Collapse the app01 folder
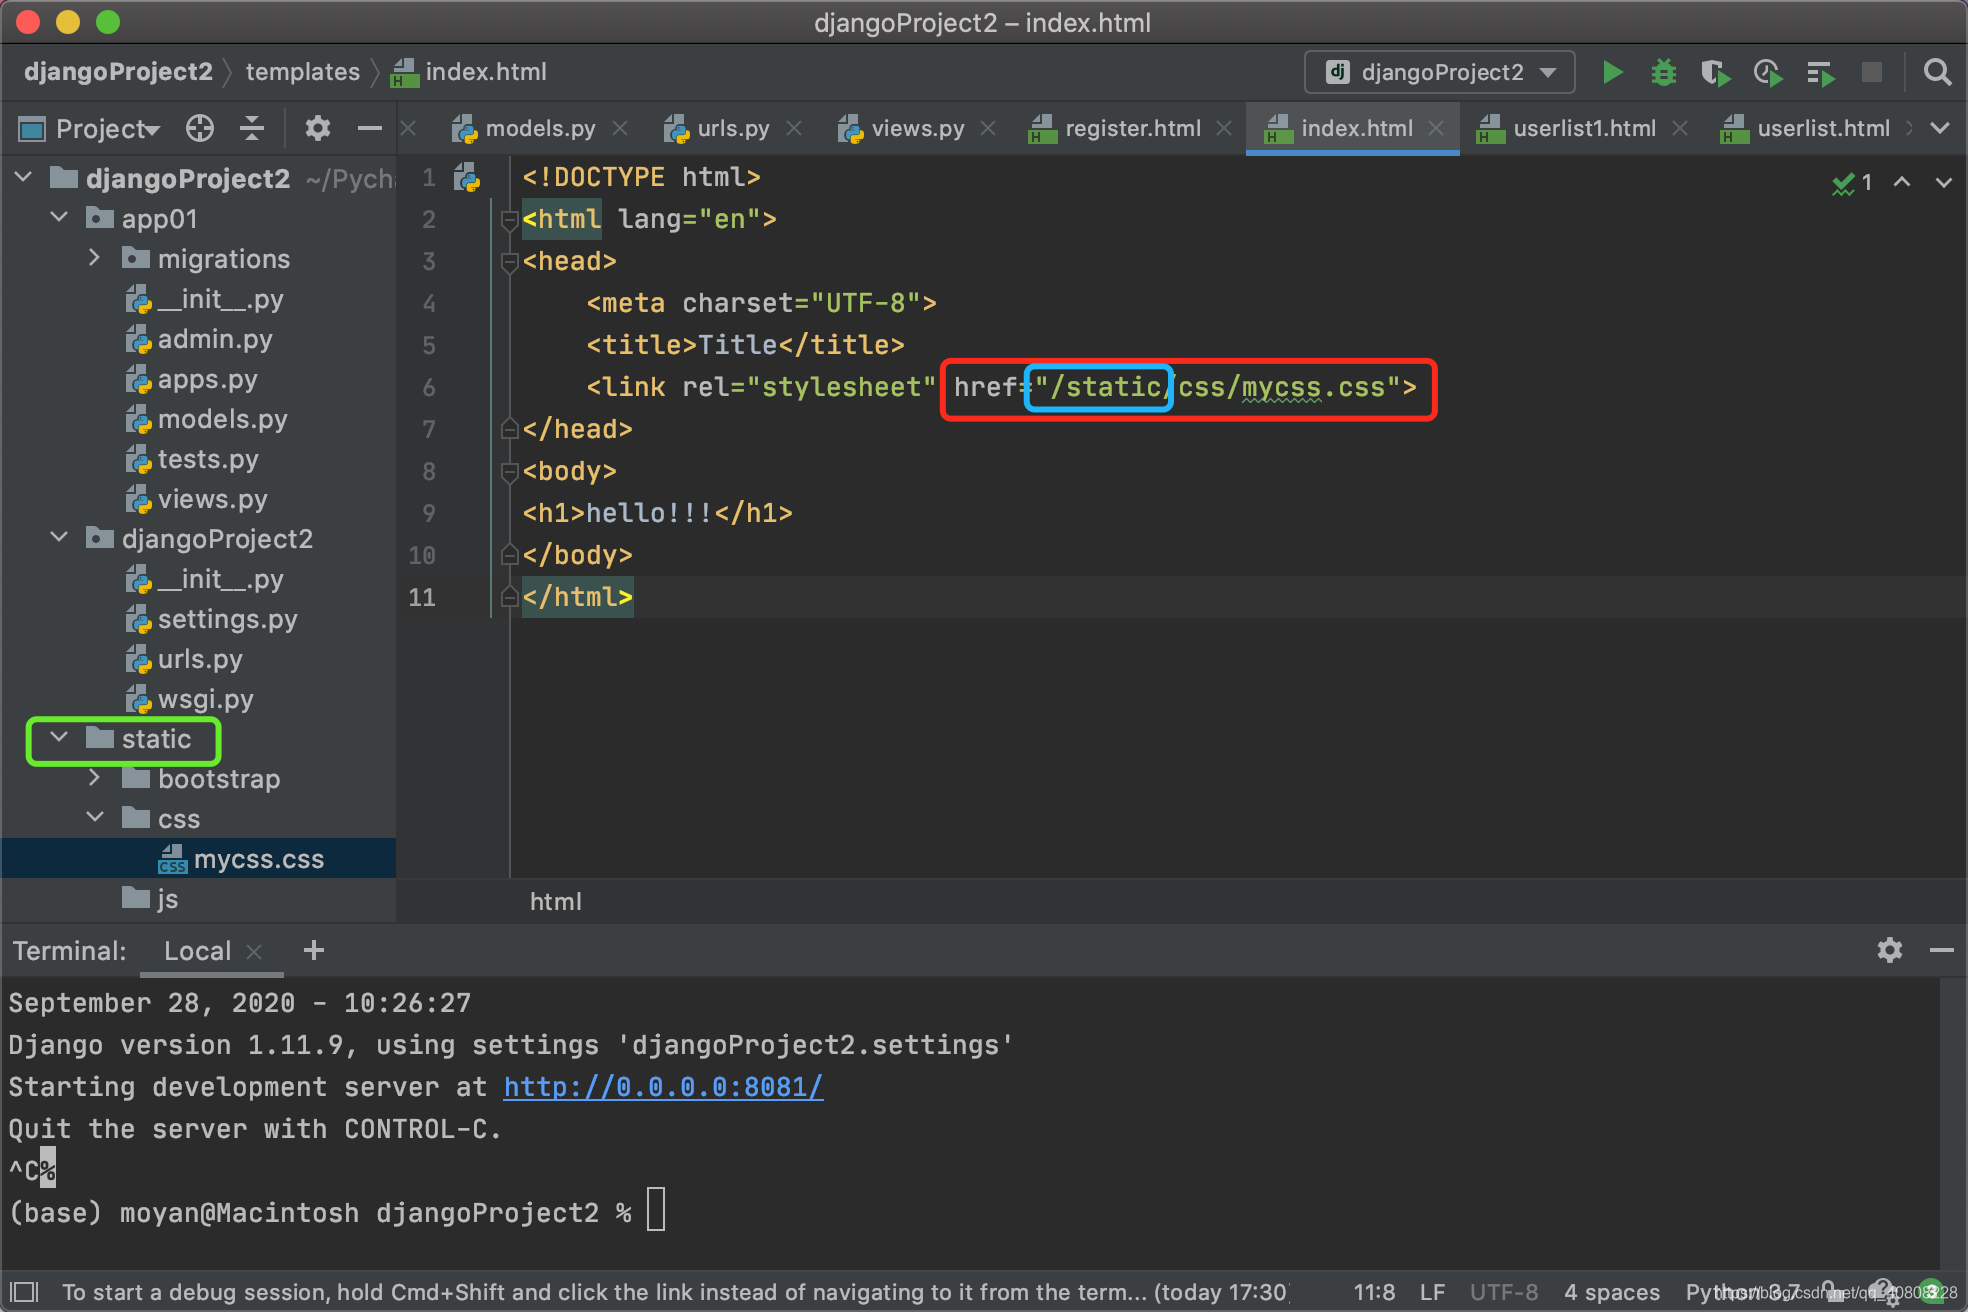Viewport: 1968px width, 1312px height. [x=60, y=218]
